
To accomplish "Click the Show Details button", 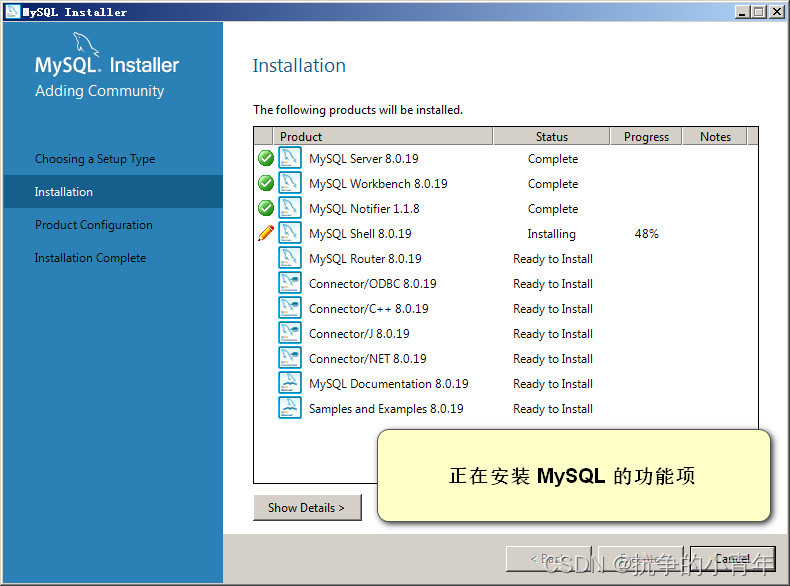I will 307,507.
